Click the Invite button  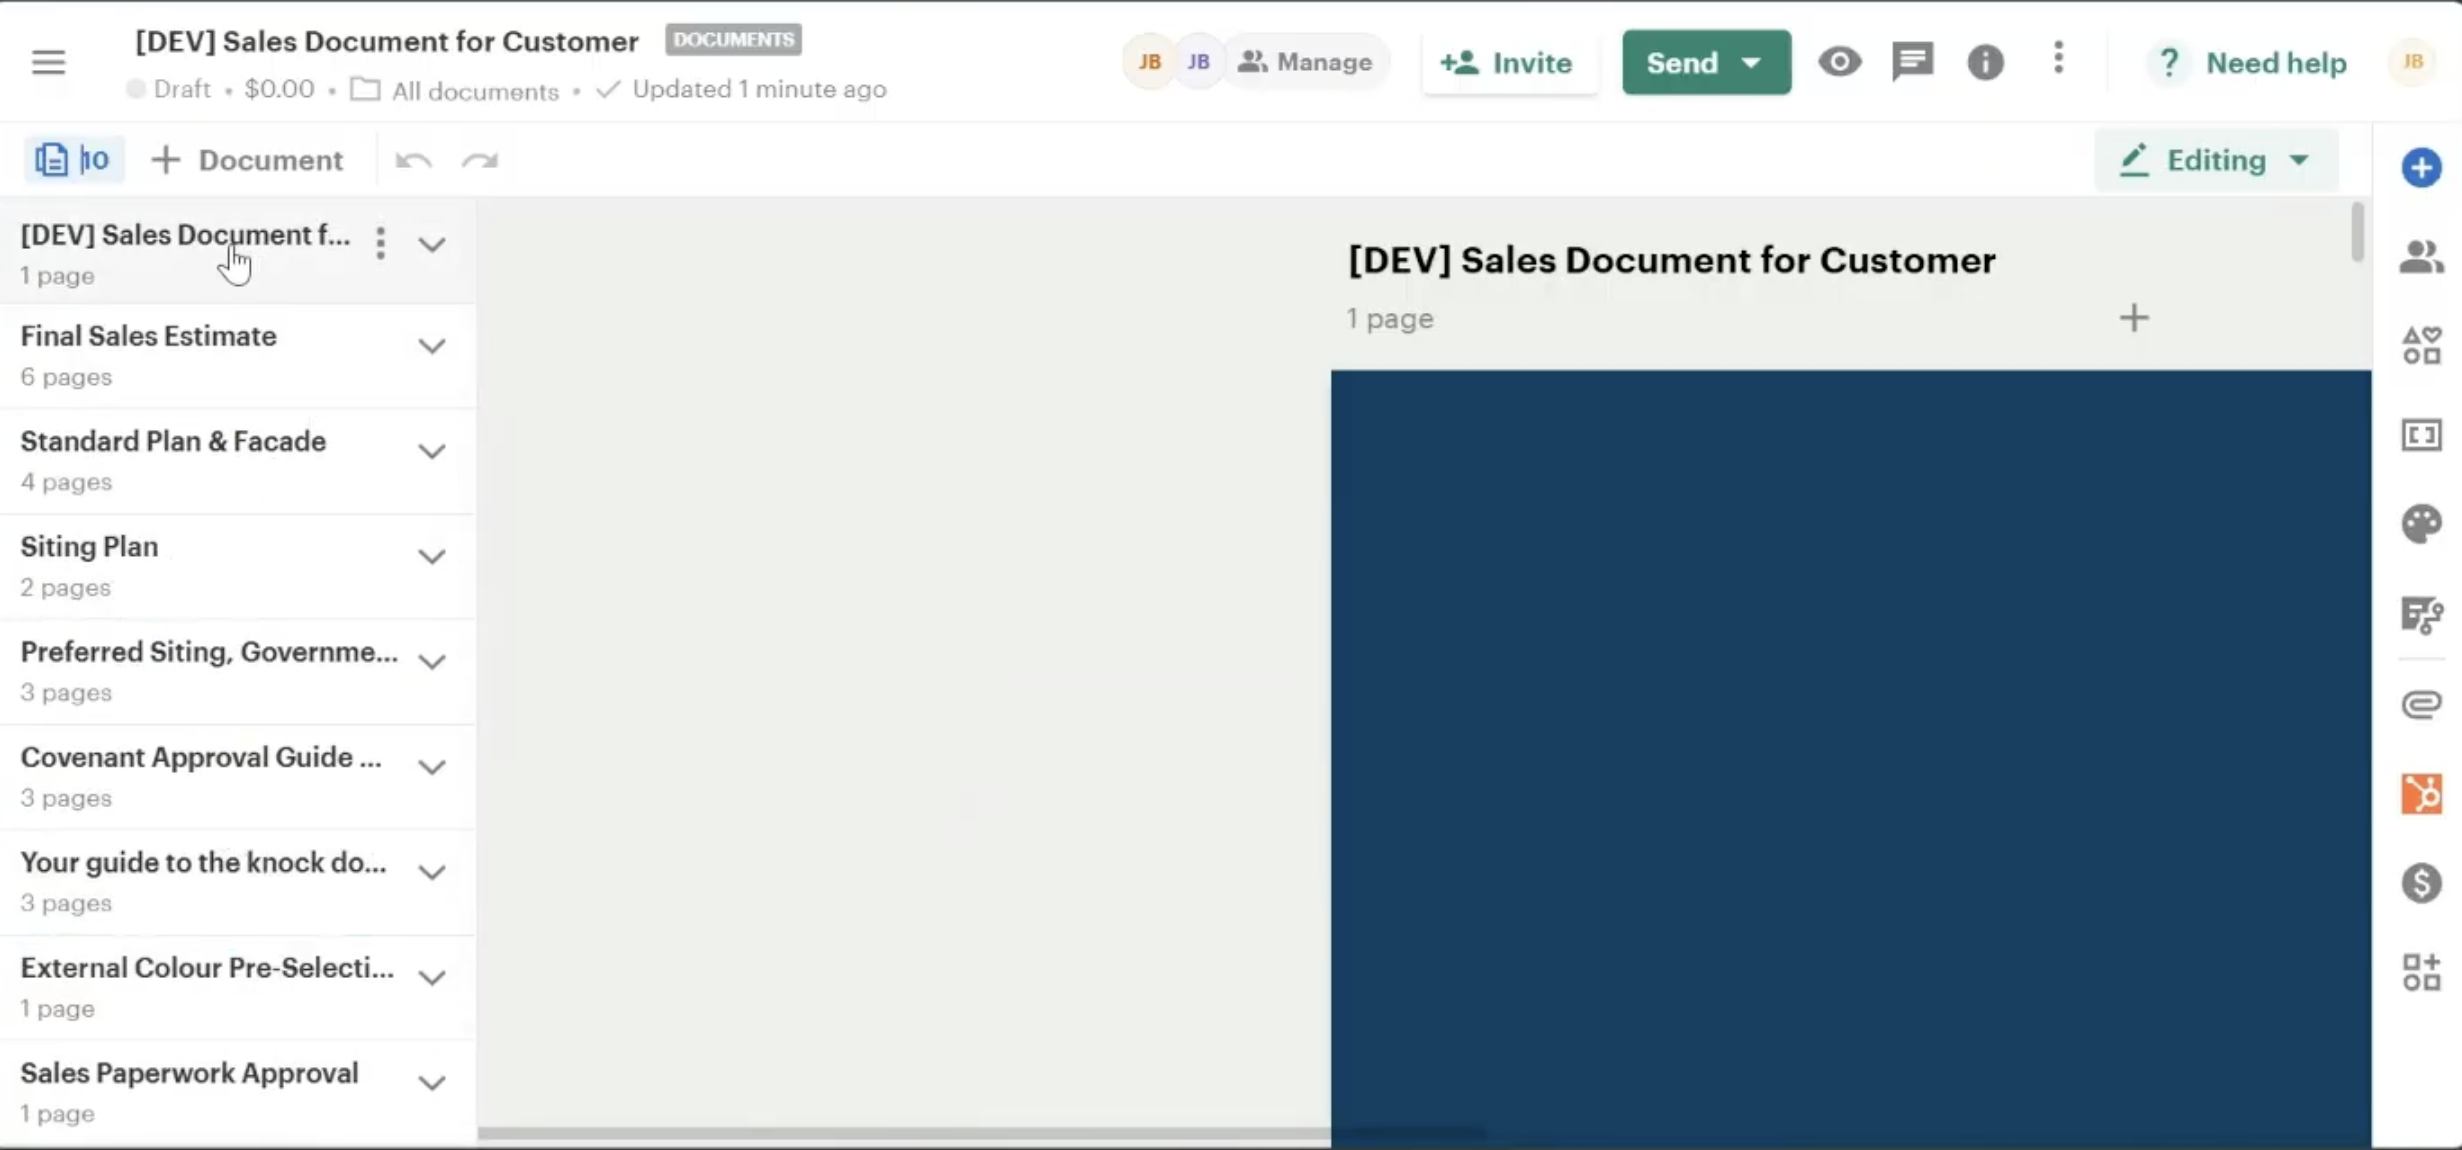pos(1509,62)
